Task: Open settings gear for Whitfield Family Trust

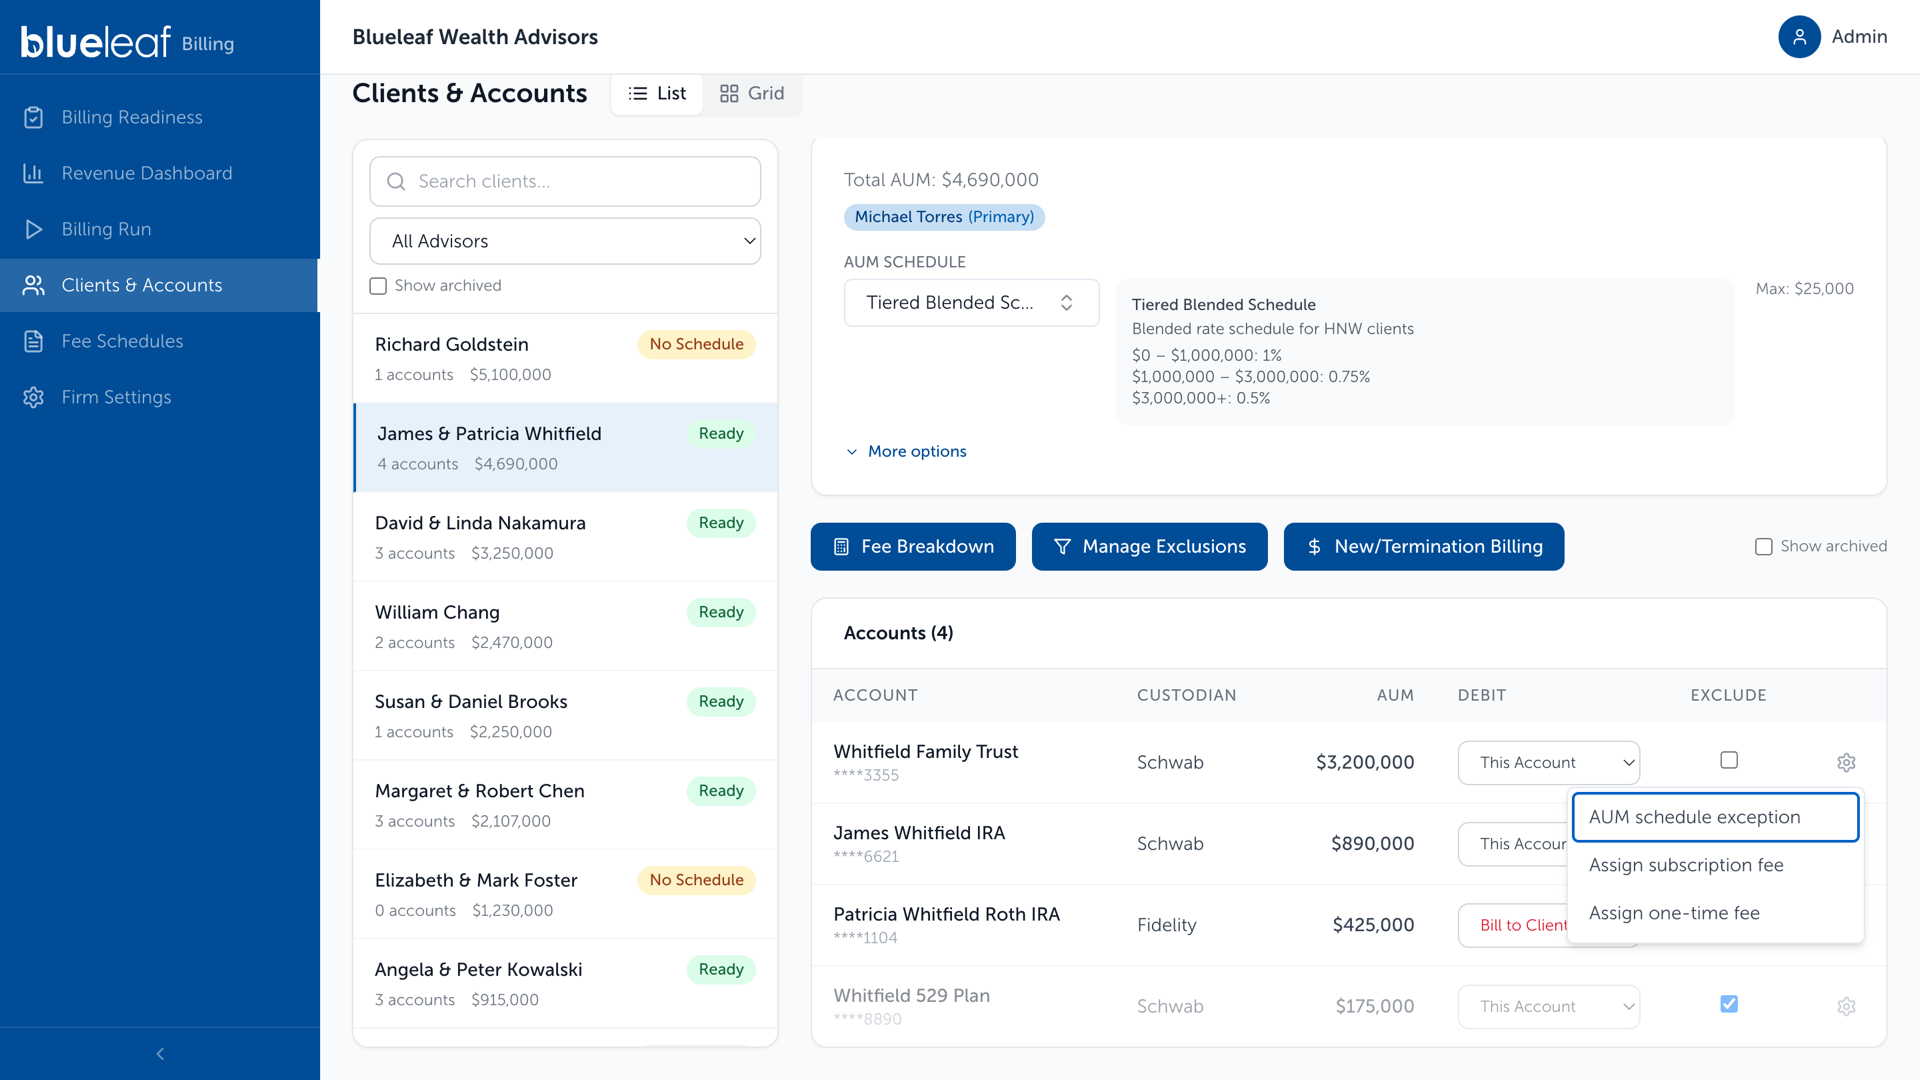Action: 1846,763
